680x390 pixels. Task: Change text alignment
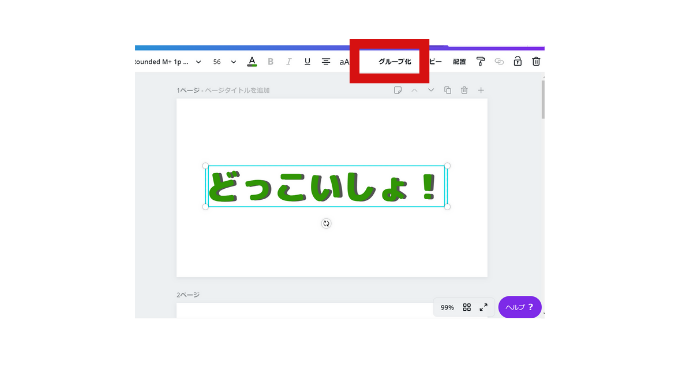(x=326, y=62)
